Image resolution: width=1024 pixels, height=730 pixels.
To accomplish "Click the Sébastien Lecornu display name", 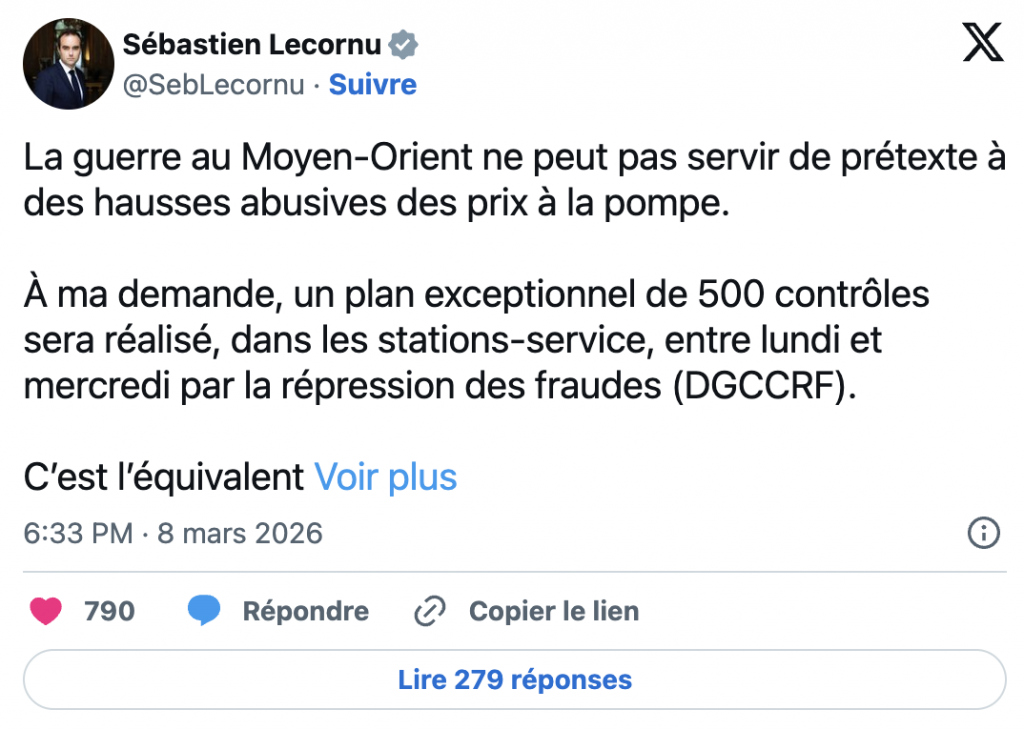I will pos(254,44).
